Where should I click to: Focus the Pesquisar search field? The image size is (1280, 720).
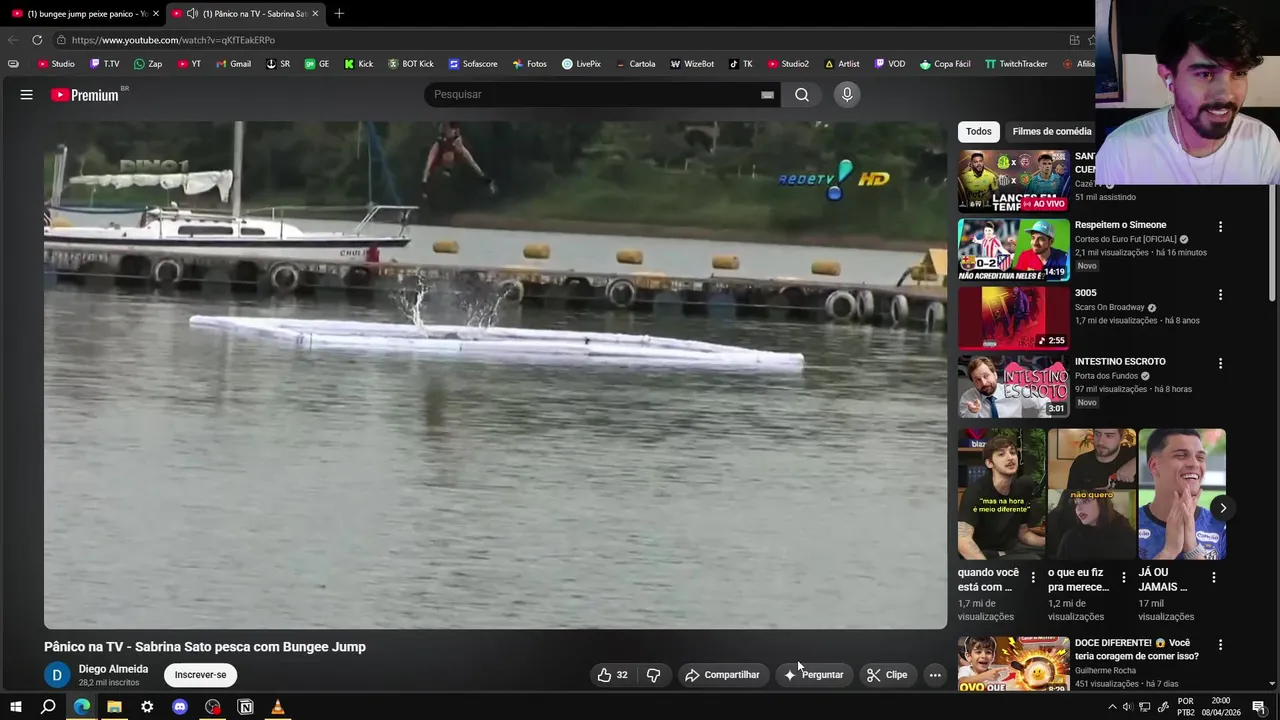[x=595, y=94]
